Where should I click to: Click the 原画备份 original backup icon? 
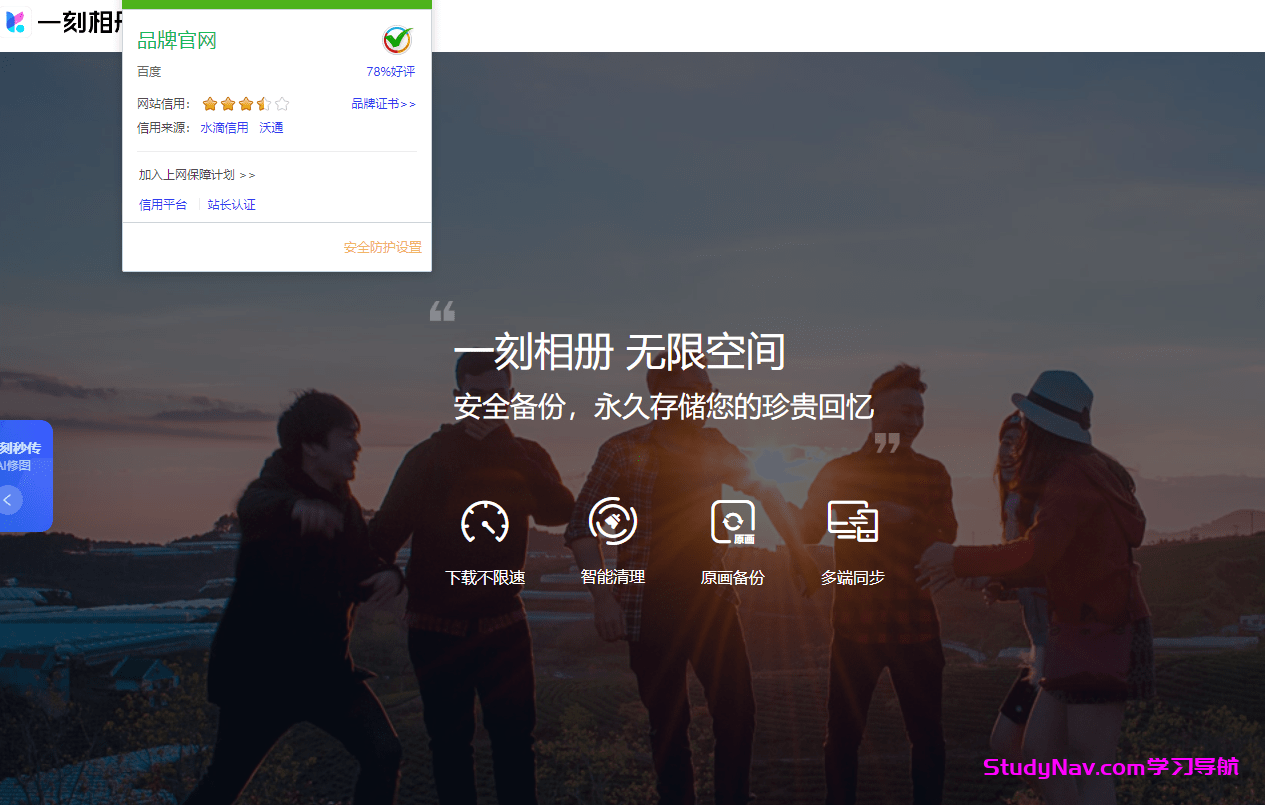coord(732,521)
